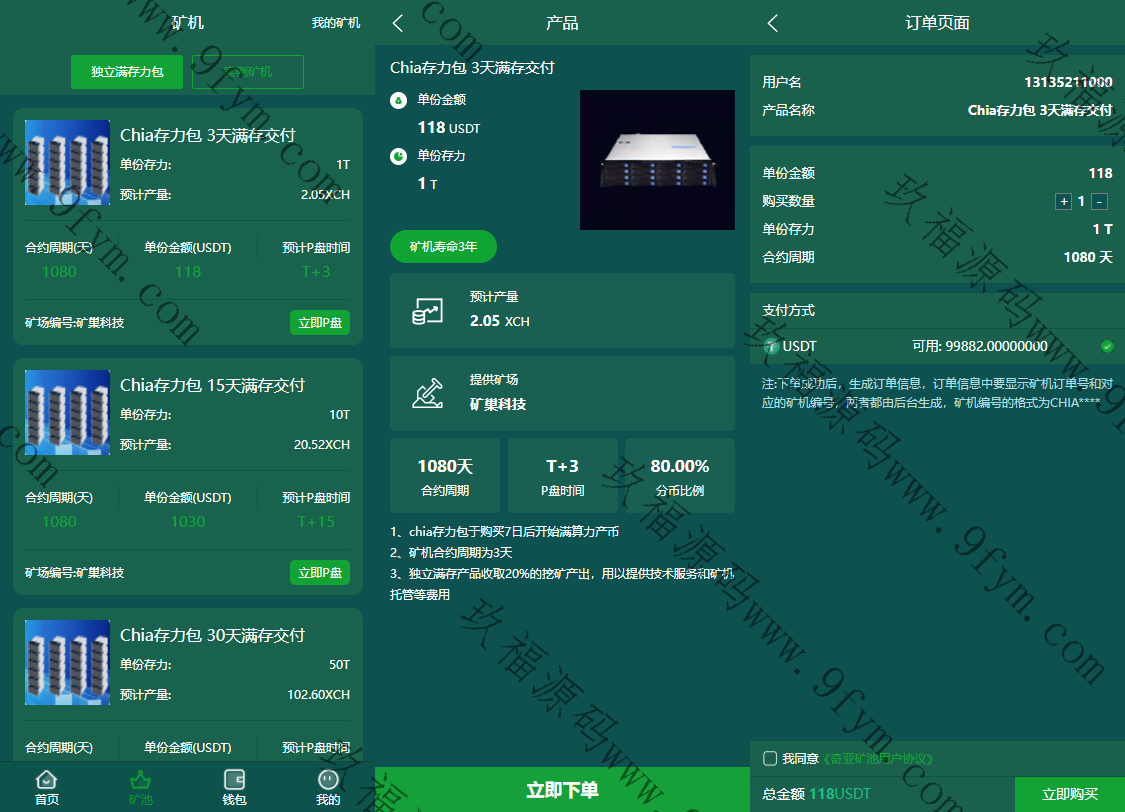Toggle the USDT payment method checkmark
Screen dimensions: 1125x812
point(1107,346)
